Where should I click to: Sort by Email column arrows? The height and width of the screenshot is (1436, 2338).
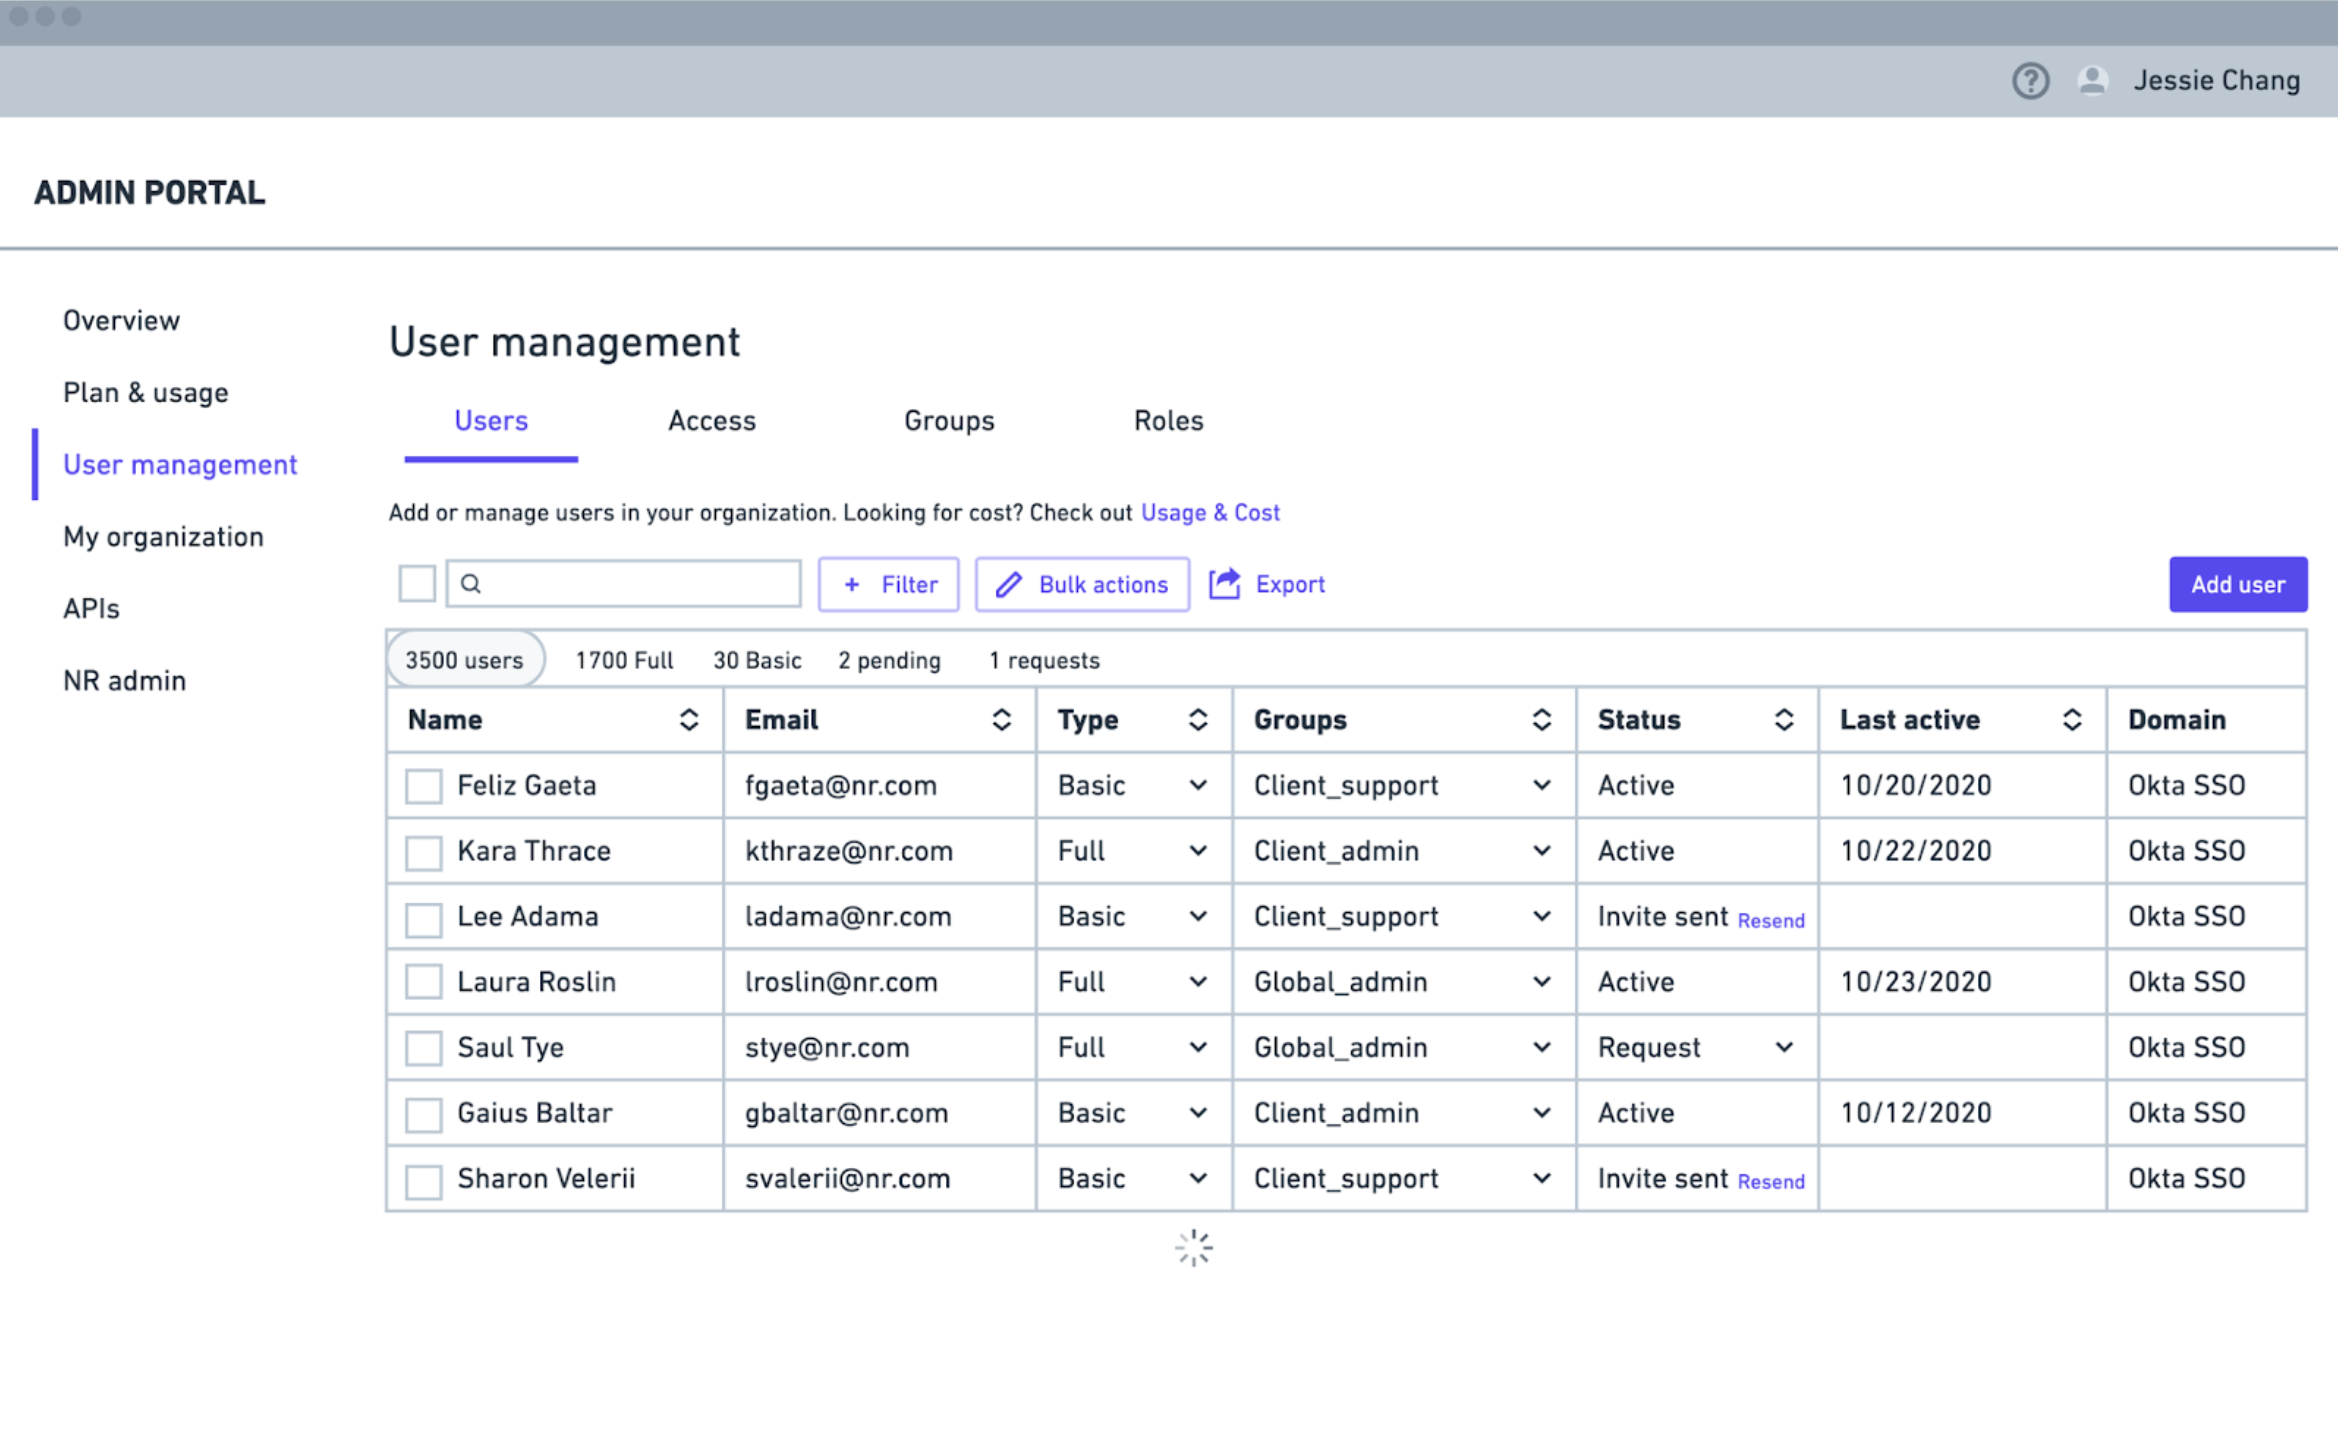pyautogui.click(x=1001, y=720)
